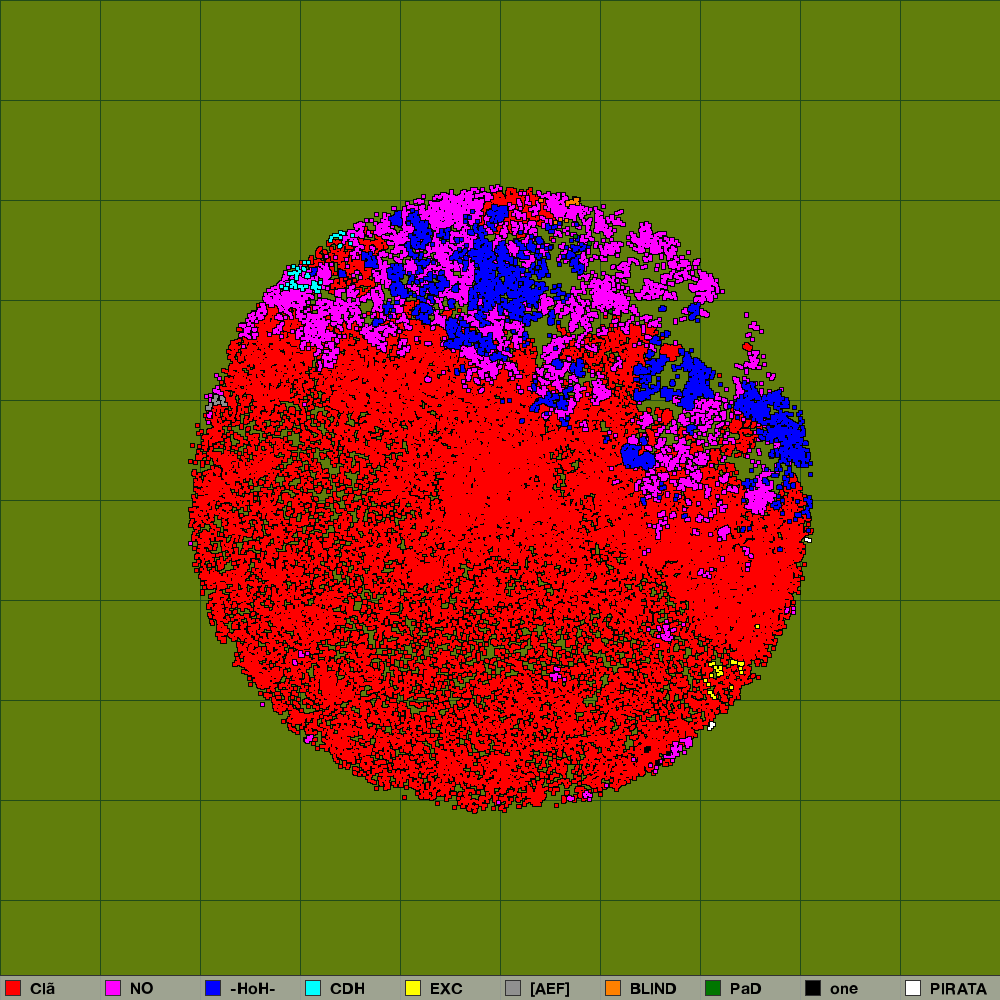This screenshot has height=1000, width=1000.
Task: Click the gray [AEF] legend swatch
Action: (x=513, y=988)
